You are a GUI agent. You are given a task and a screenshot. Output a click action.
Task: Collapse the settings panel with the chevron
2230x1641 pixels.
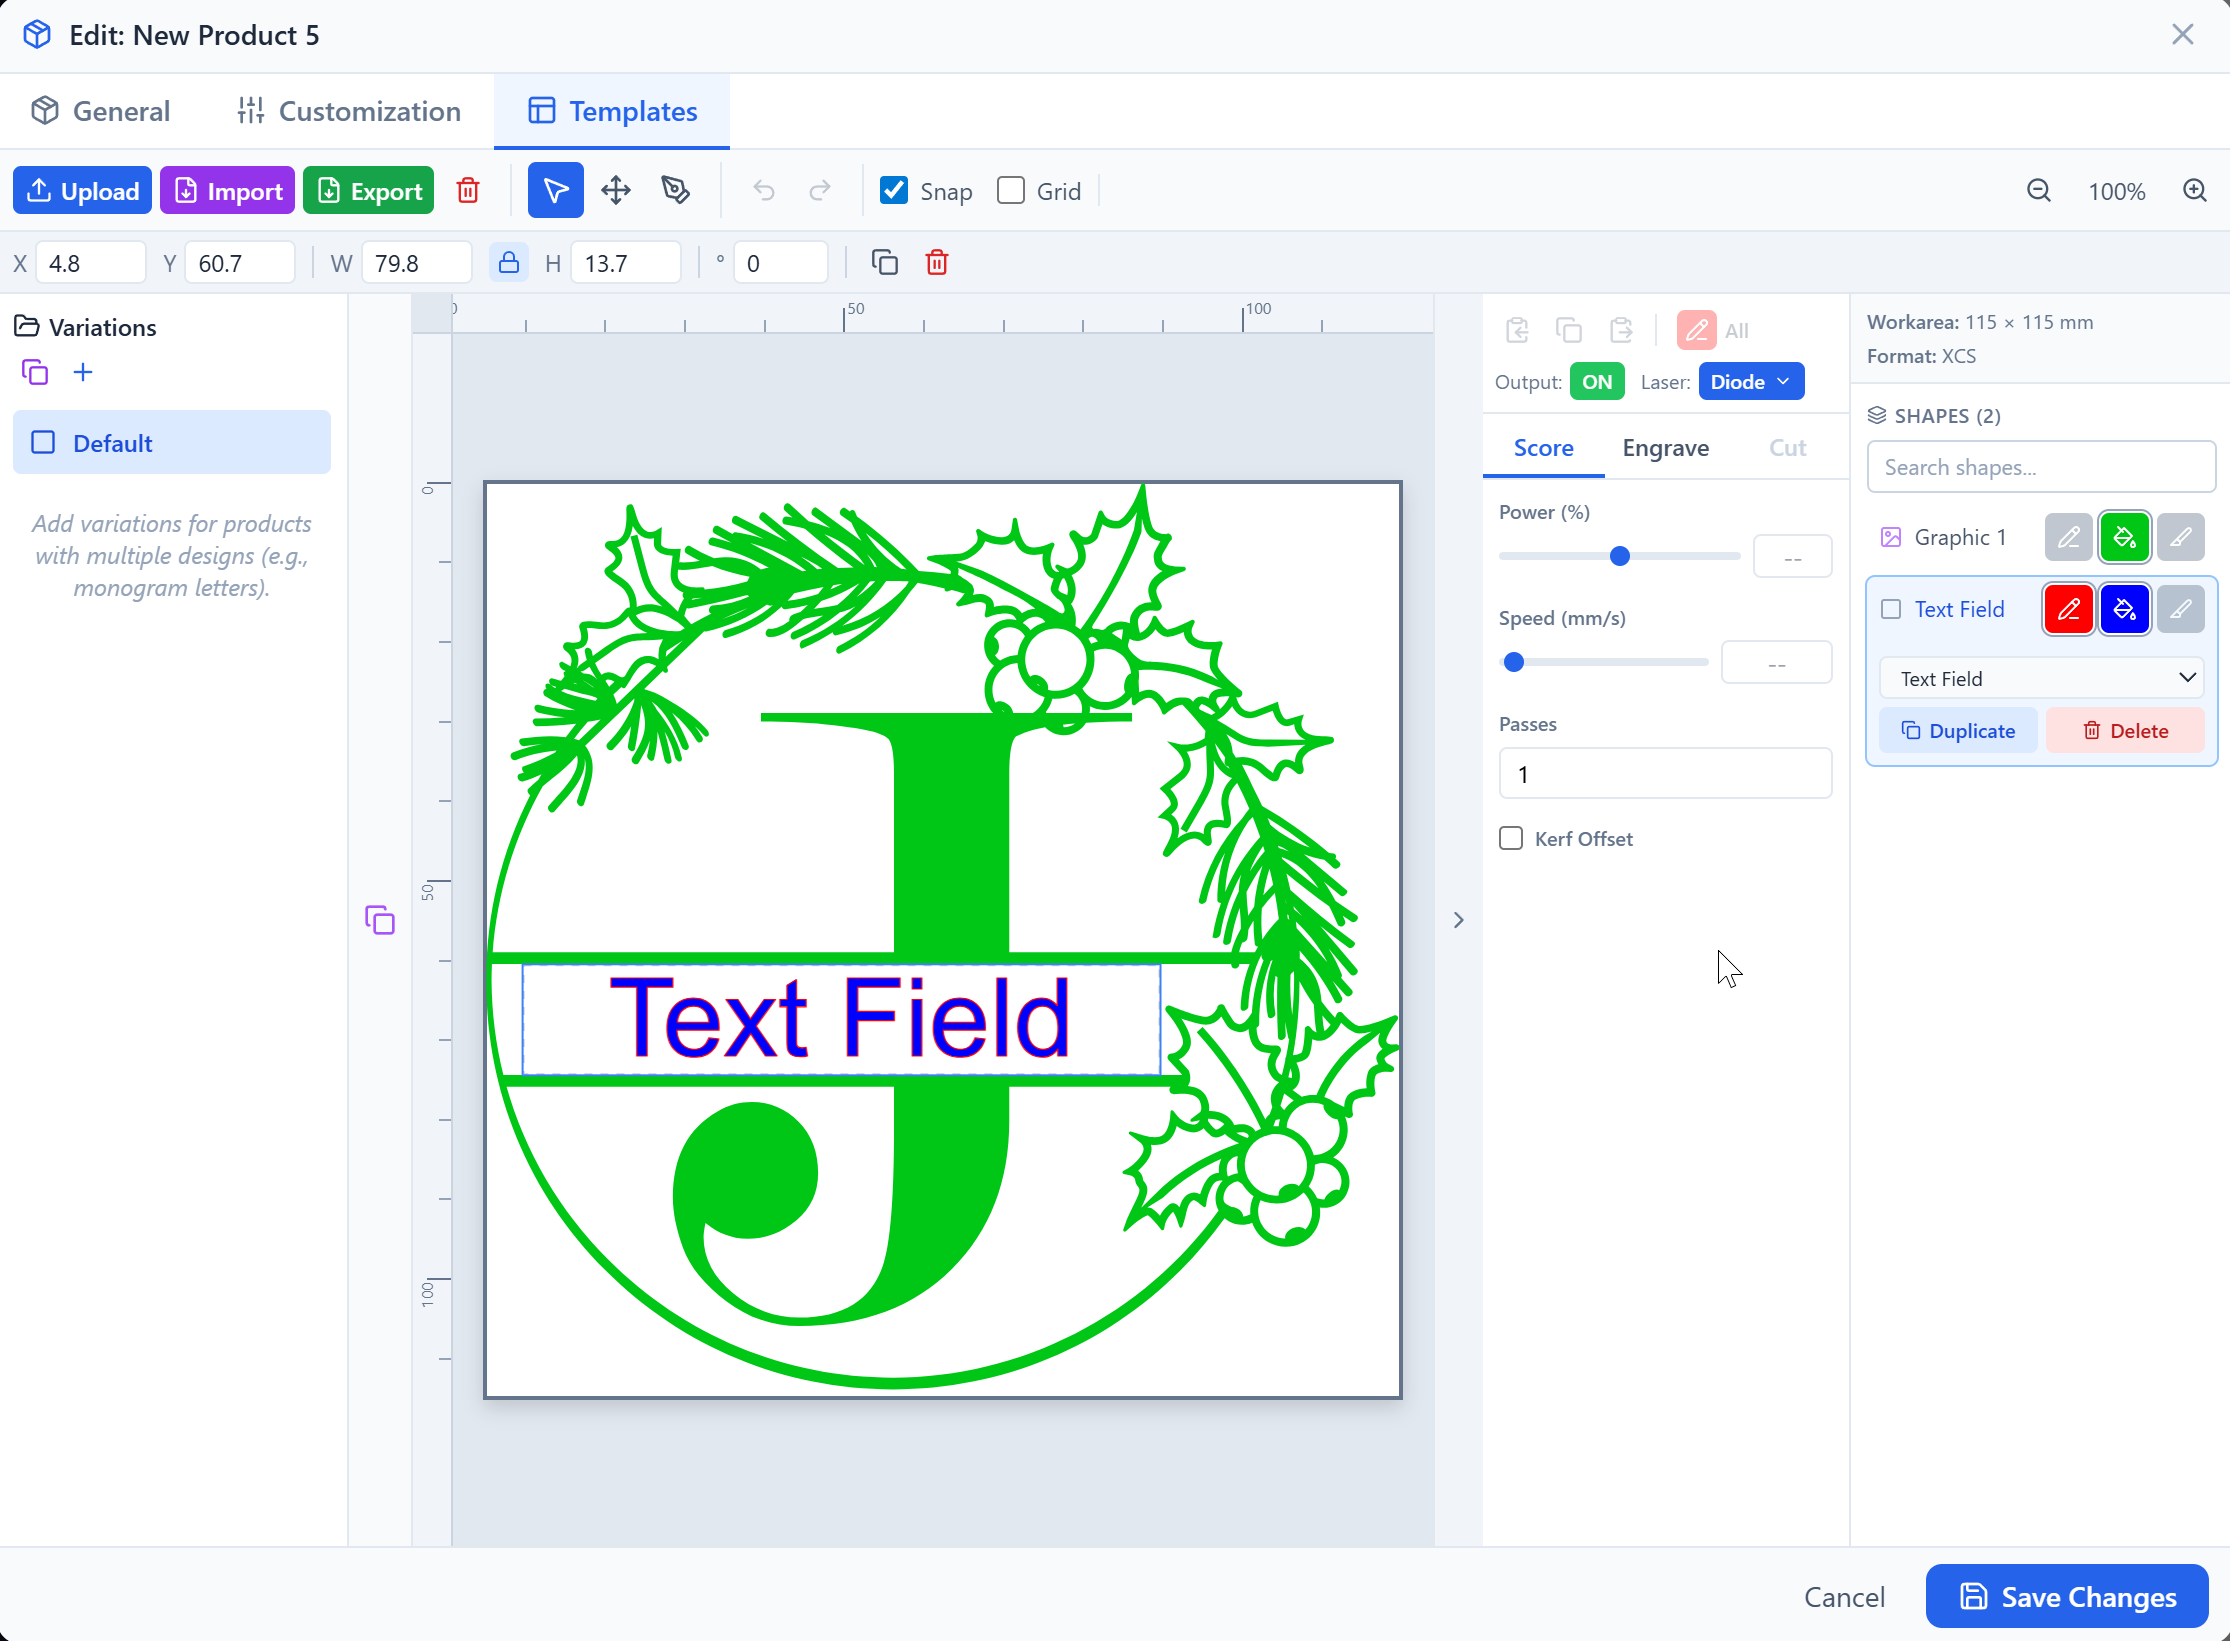(x=1458, y=919)
